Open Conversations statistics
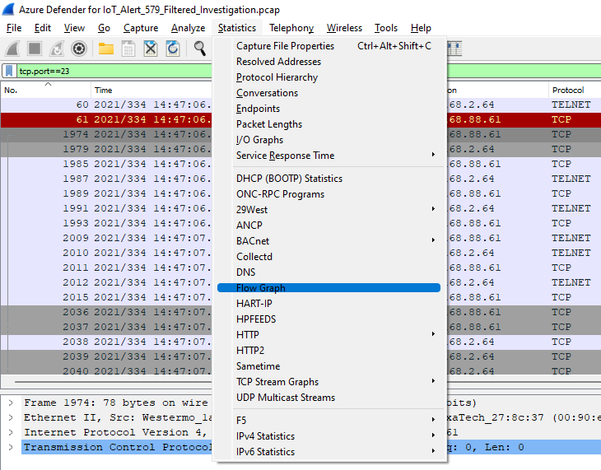The width and height of the screenshot is (601, 470). click(x=328, y=93)
